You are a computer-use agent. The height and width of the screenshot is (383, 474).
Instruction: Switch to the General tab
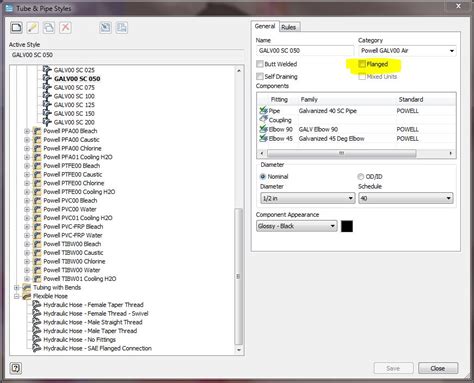pyautogui.click(x=265, y=26)
